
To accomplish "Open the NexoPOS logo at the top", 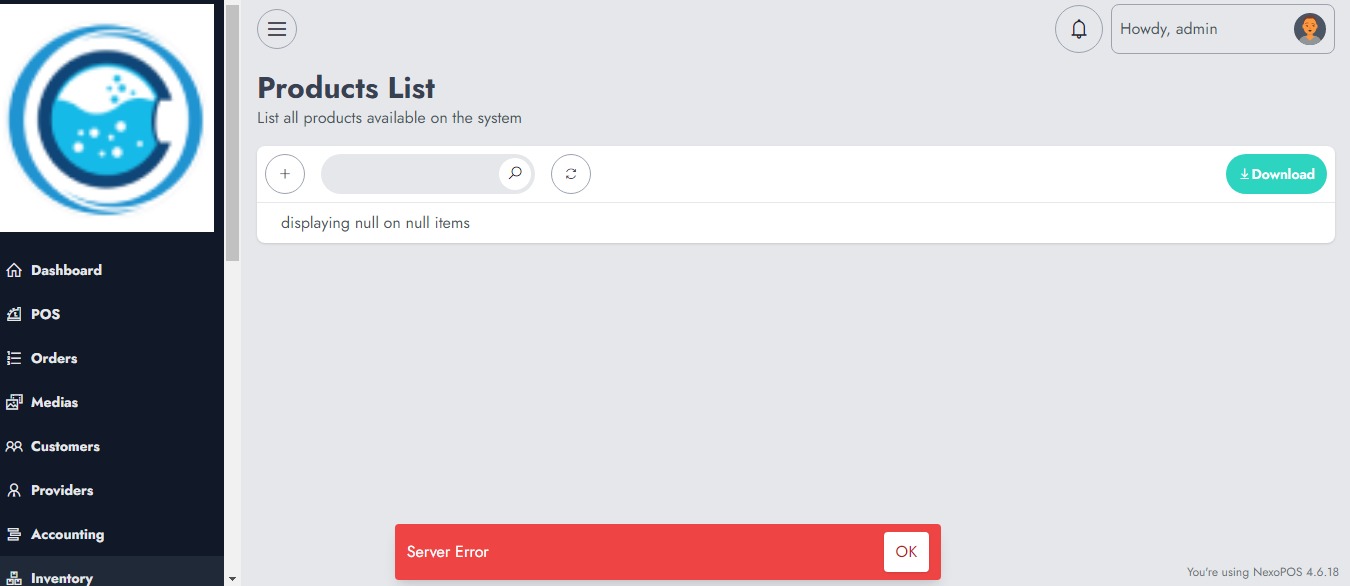I will click(107, 117).
